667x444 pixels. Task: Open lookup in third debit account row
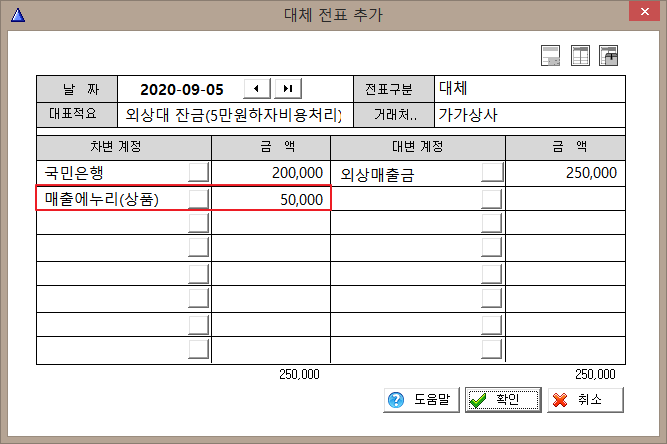(x=199, y=223)
